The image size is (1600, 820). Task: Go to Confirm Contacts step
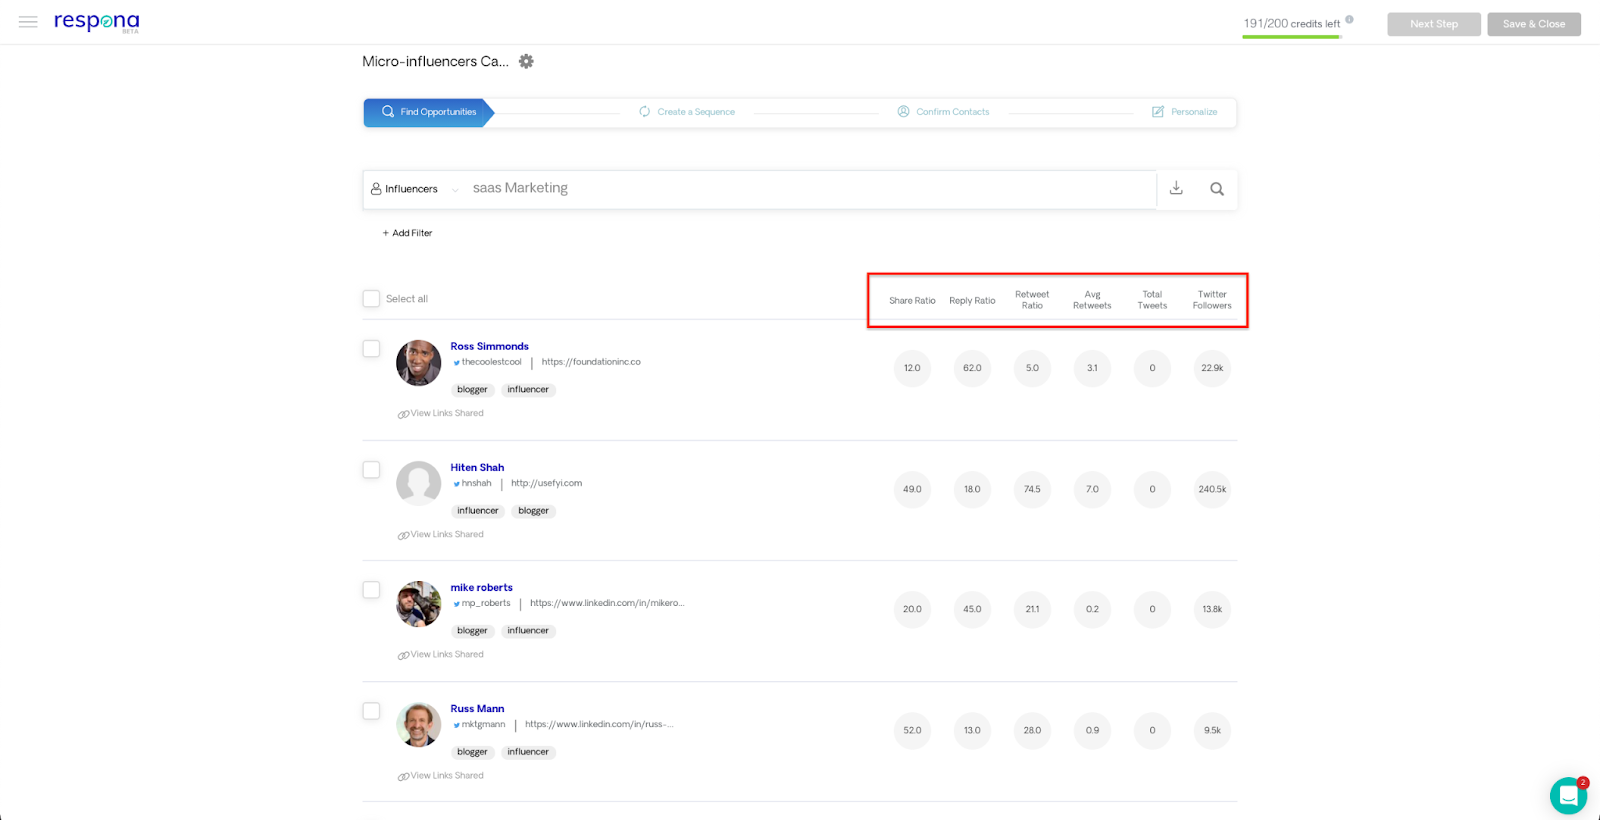coord(943,112)
